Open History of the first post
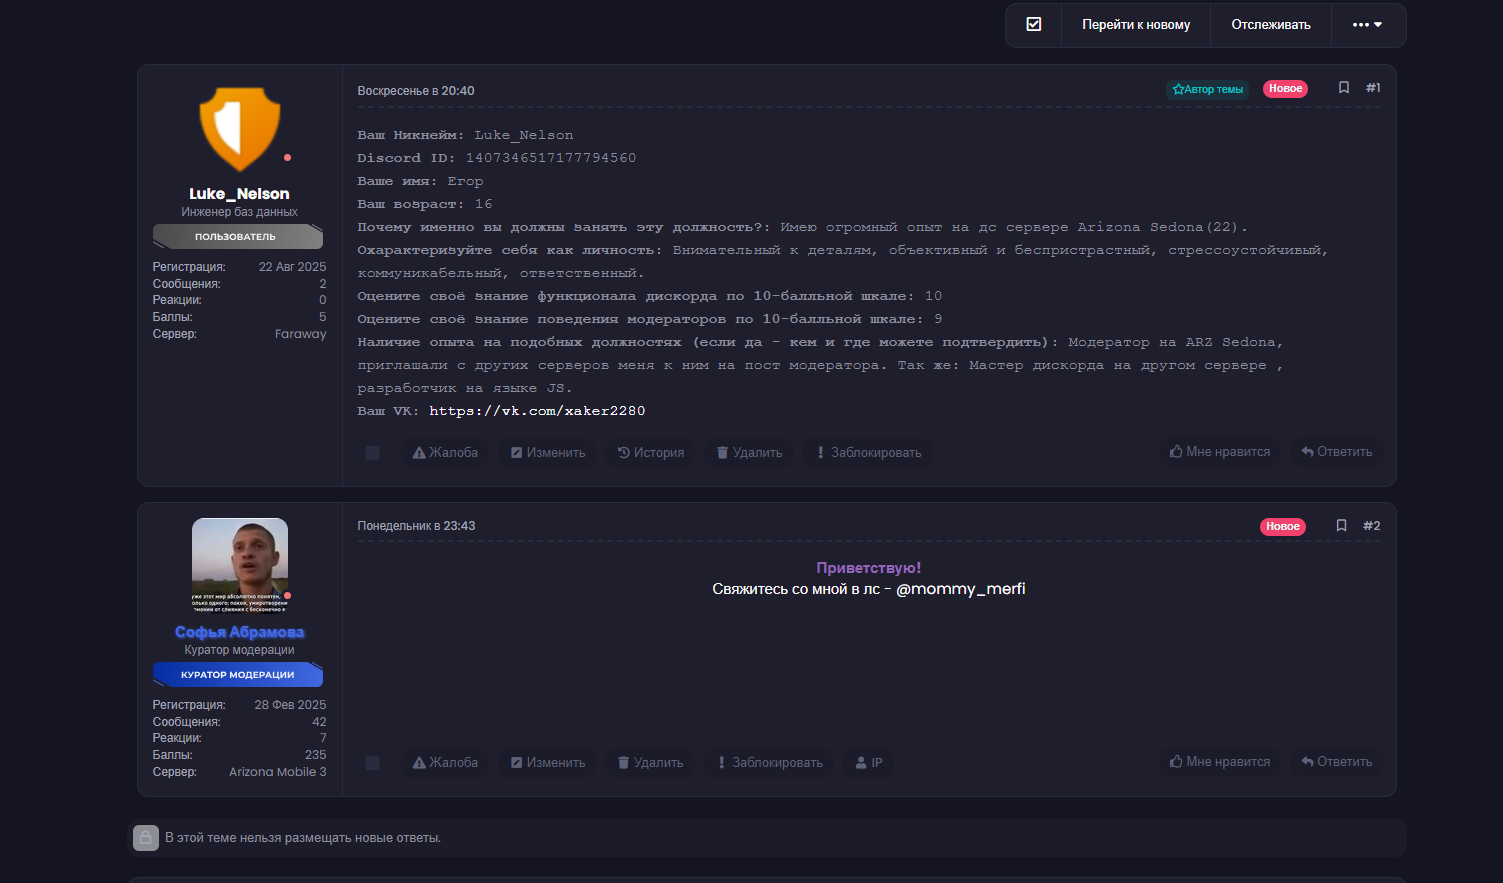 click(650, 453)
